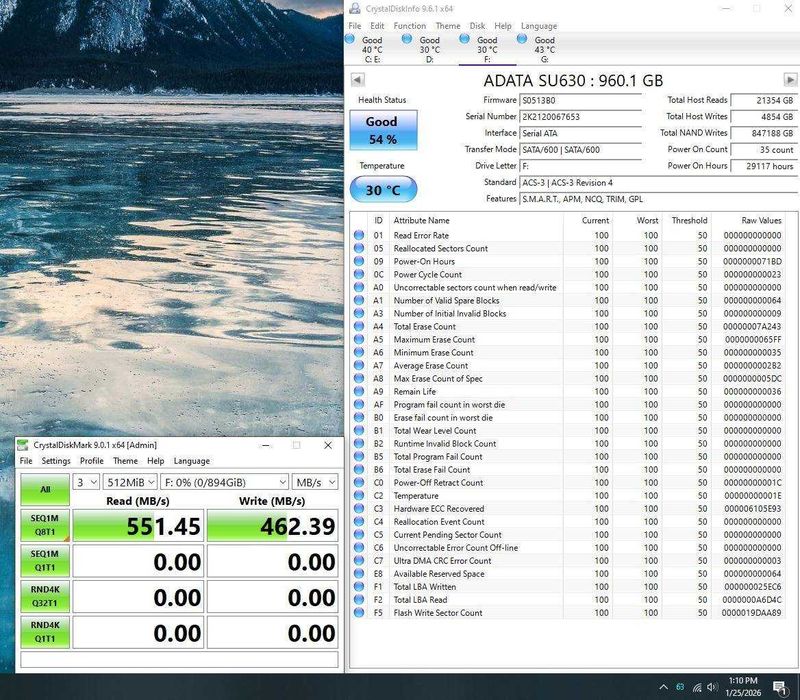
Task: Click status orb for Available Reserved Space
Action: [x=359, y=573]
